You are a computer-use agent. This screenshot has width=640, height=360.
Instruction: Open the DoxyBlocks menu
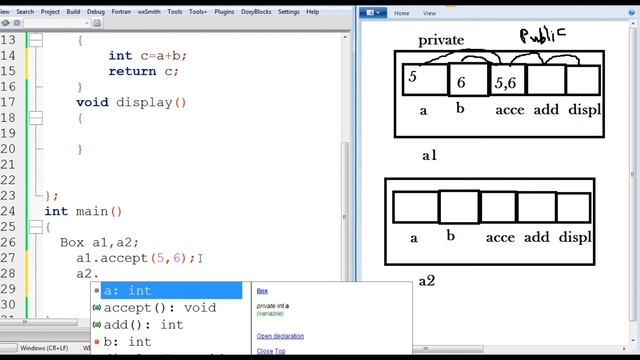(256, 12)
